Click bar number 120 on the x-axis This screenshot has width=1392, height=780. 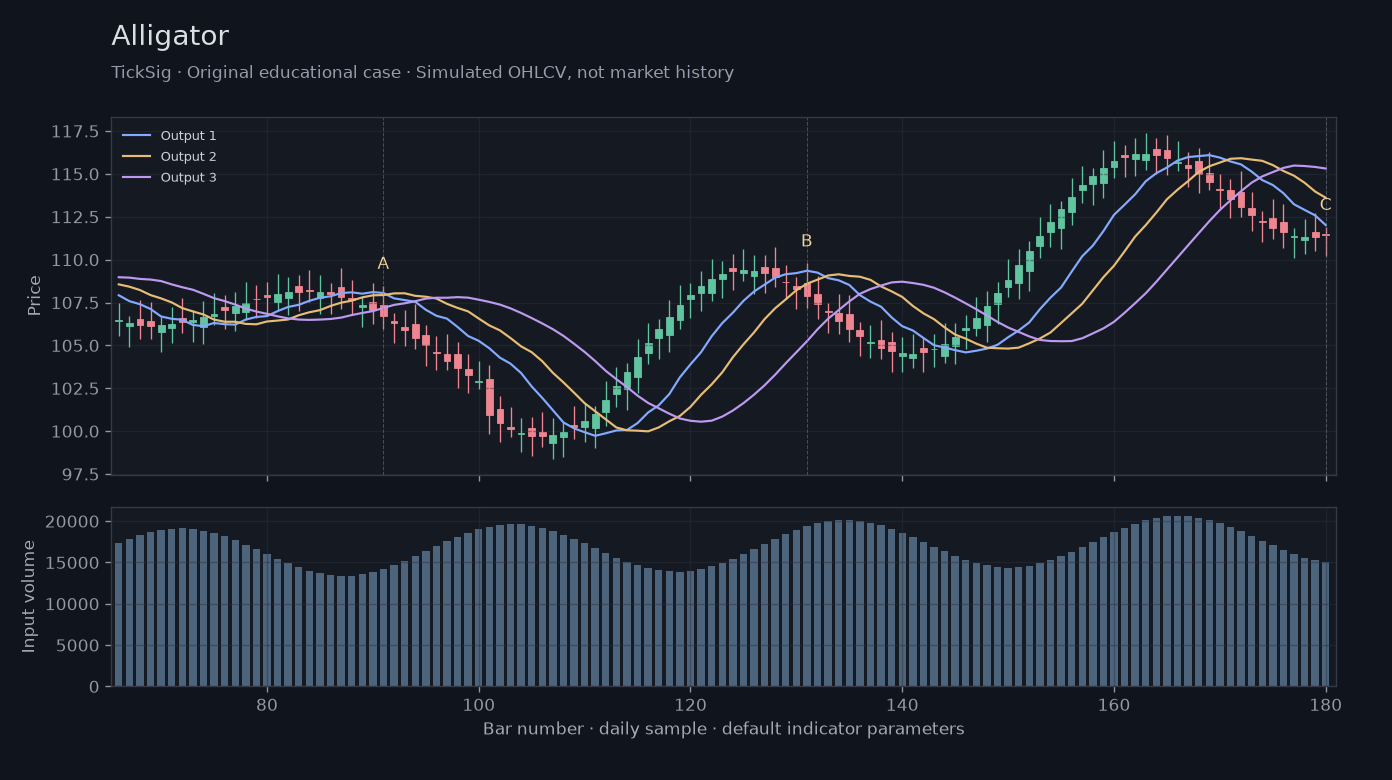(690, 702)
